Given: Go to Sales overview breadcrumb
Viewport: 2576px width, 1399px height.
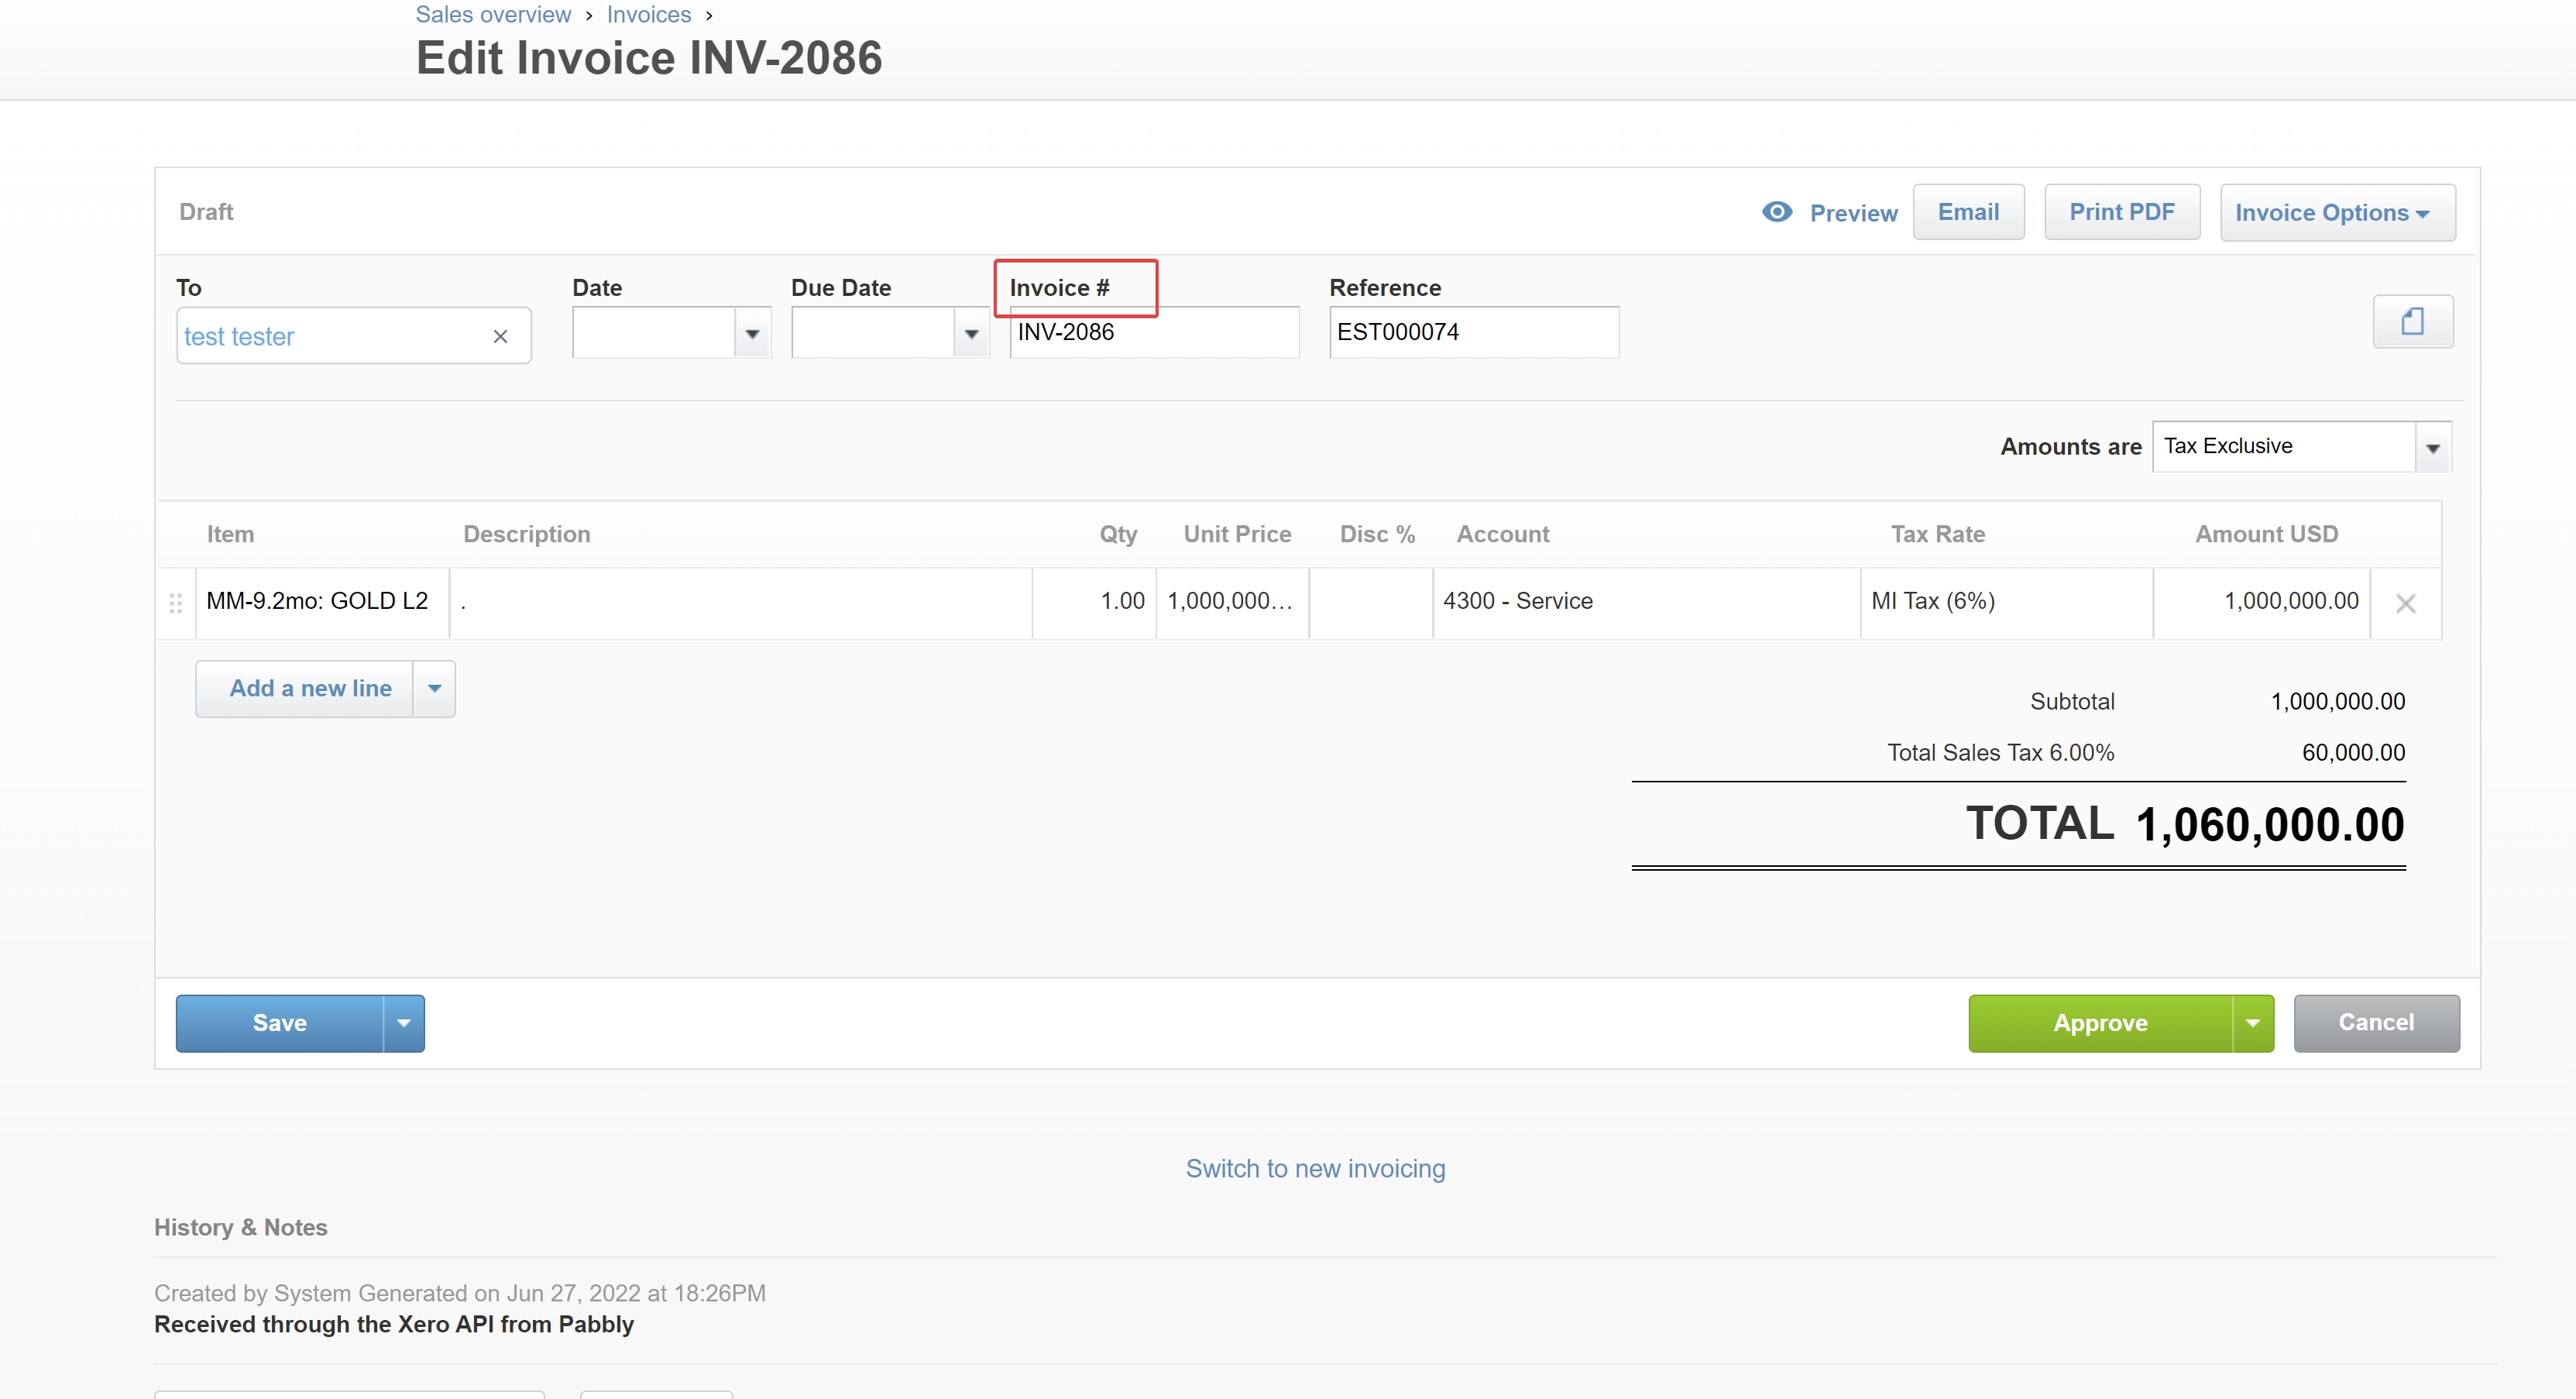Looking at the screenshot, I should coord(493,14).
